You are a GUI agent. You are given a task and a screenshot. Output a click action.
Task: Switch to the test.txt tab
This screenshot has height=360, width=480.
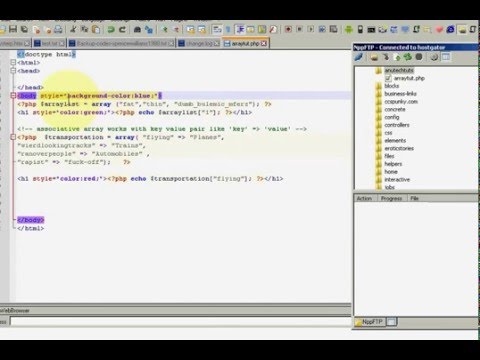49,43
